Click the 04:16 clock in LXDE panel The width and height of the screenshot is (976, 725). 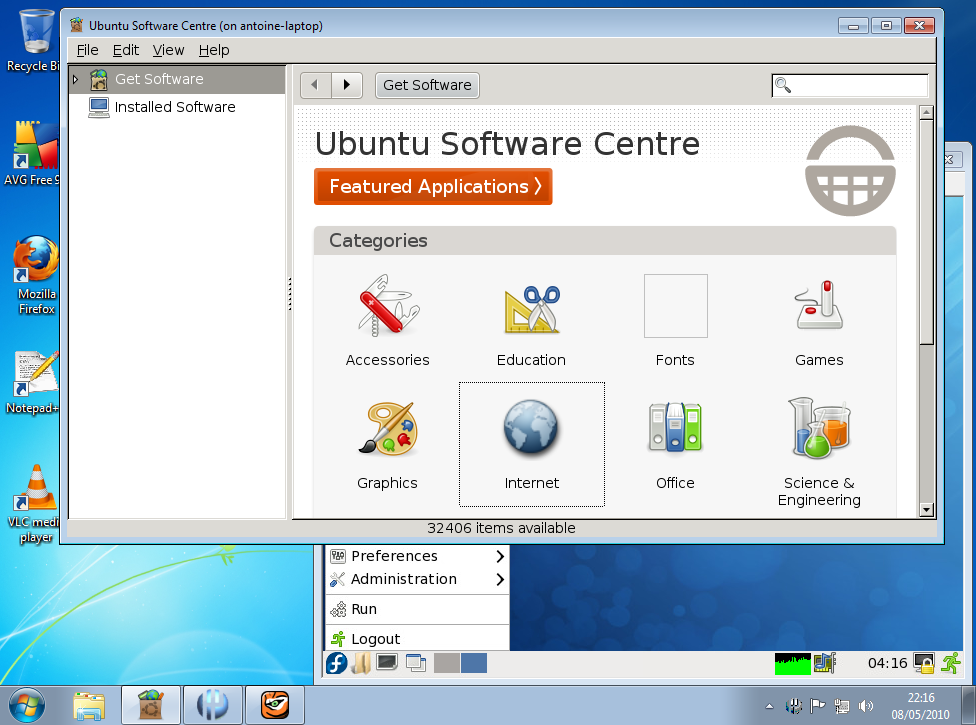(888, 663)
